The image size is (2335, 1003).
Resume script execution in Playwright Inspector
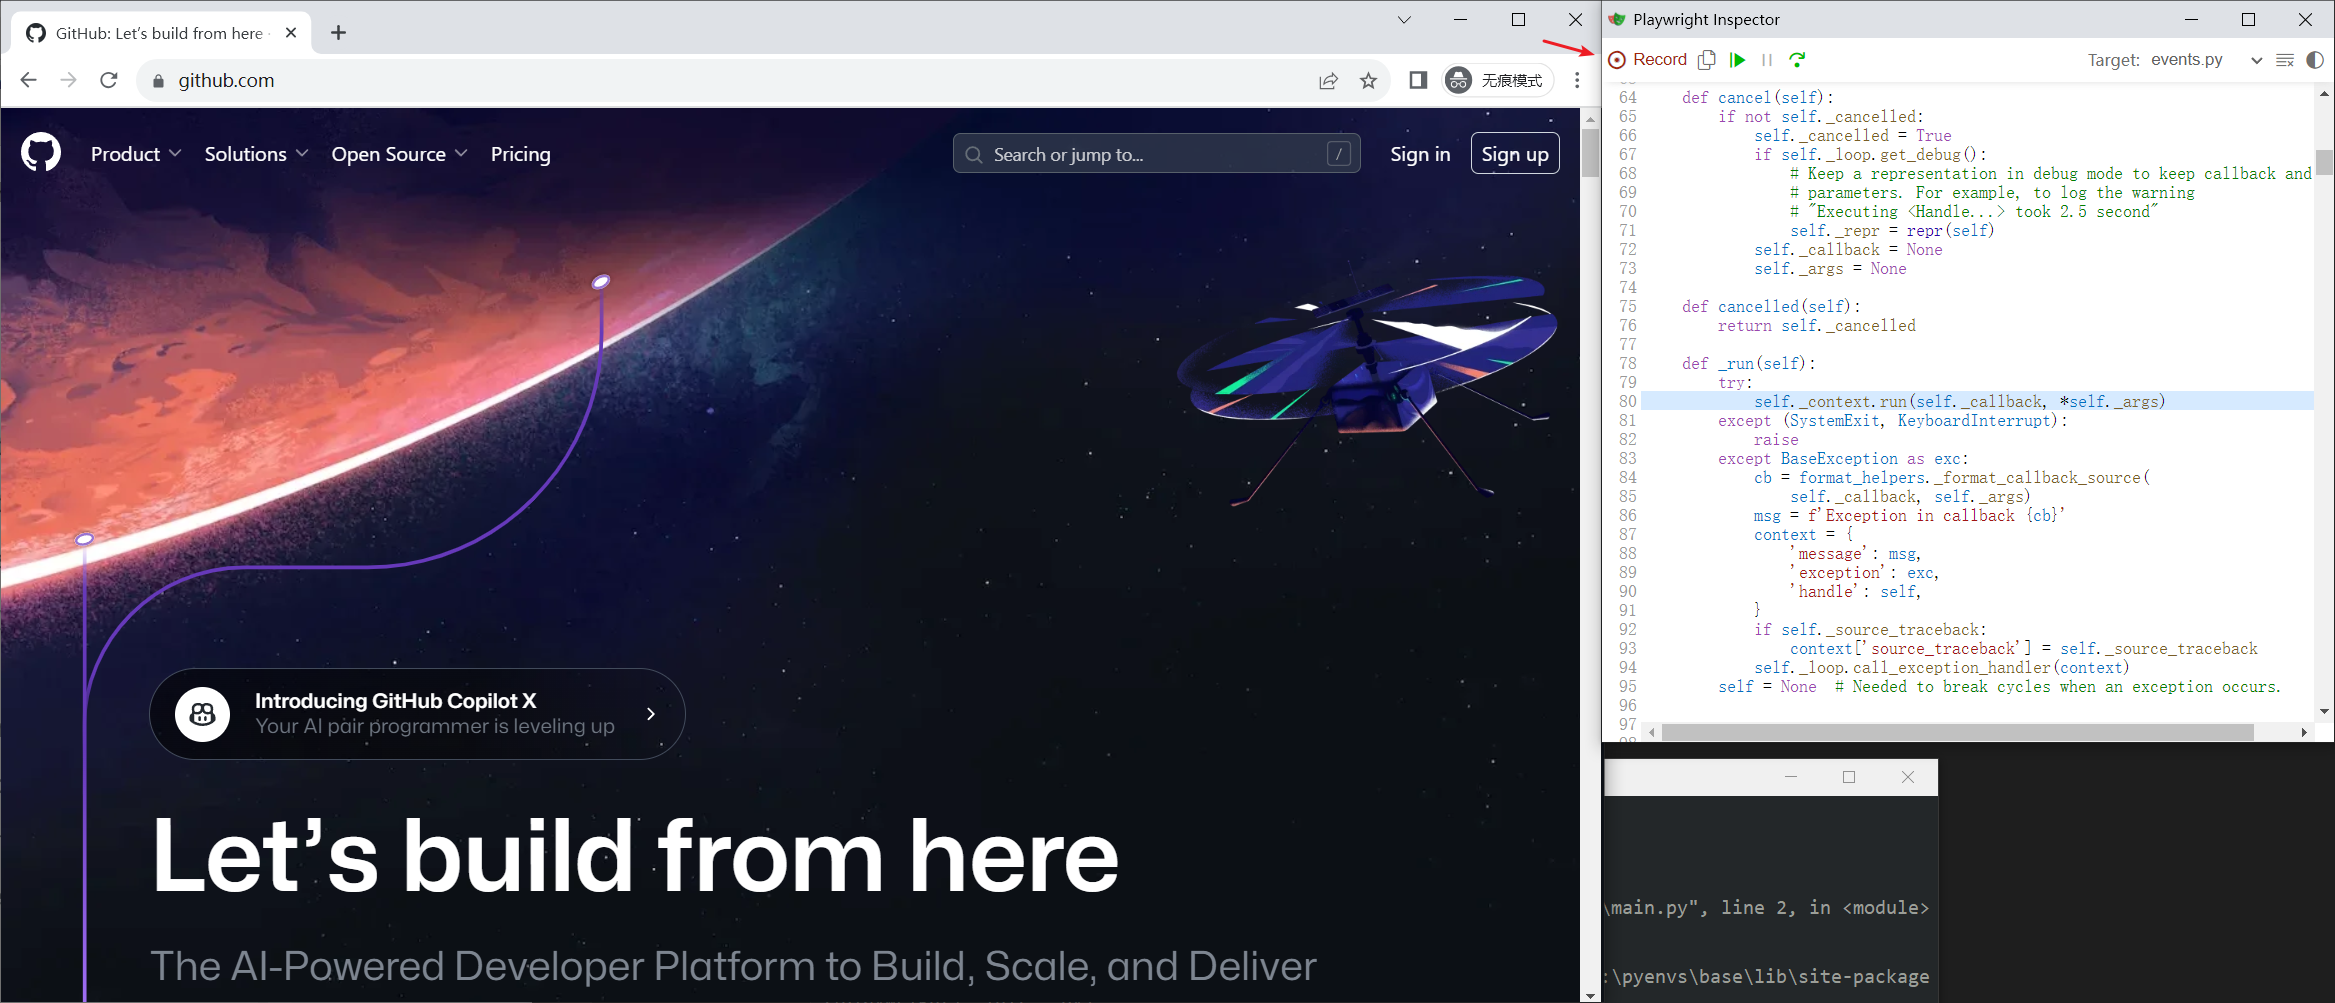pyautogui.click(x=1738, y=60)
